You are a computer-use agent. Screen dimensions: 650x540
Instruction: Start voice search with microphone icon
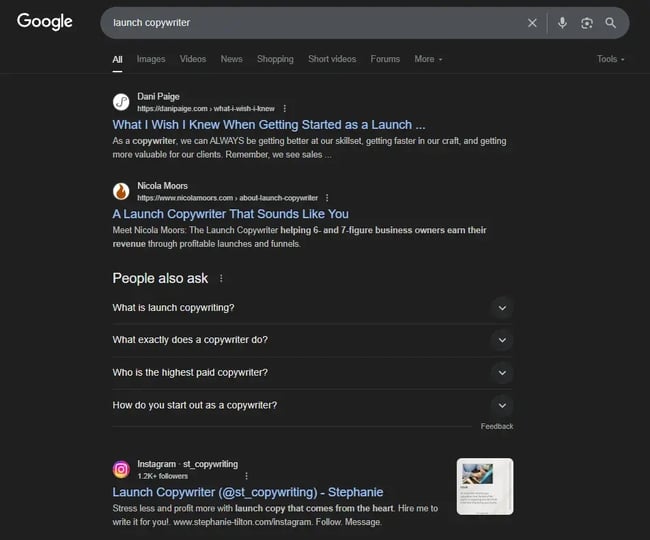click(562, 23)
